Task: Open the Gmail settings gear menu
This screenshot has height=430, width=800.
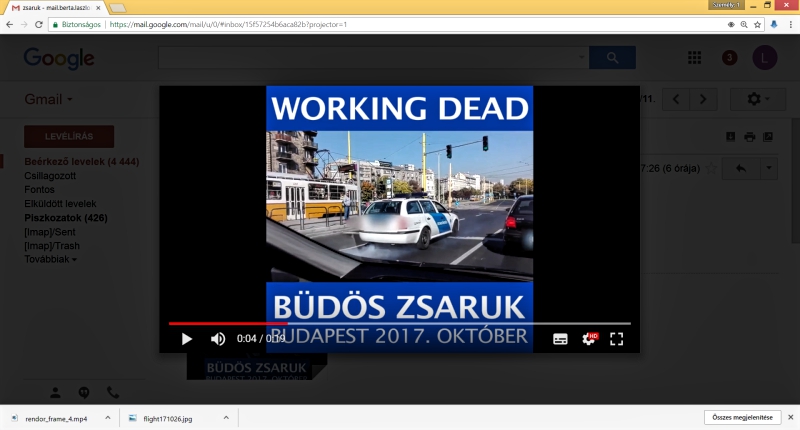Action: [x=758, y=99]
